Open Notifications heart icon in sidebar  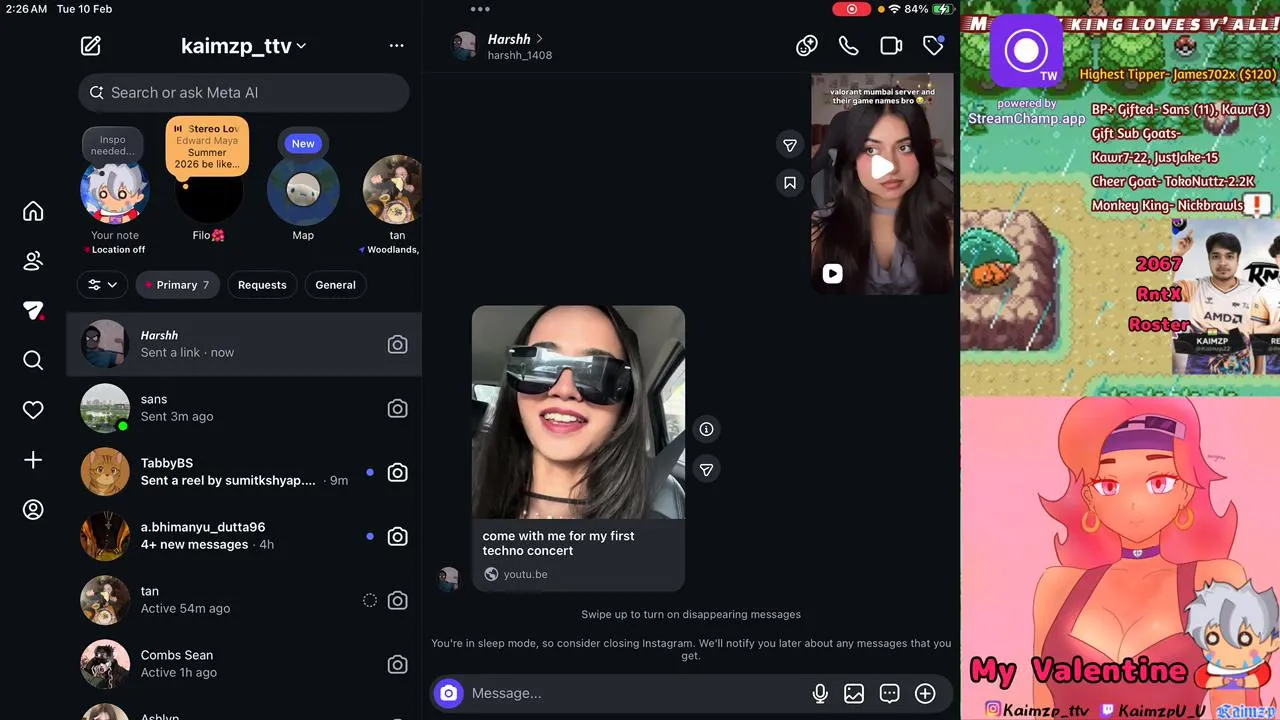33,410
